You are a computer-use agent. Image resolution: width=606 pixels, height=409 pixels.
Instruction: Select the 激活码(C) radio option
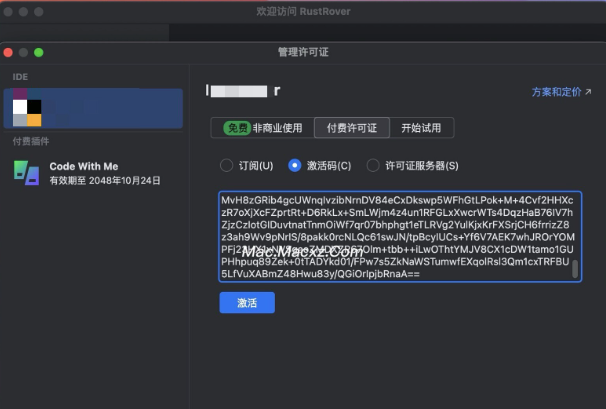point(320,166)
